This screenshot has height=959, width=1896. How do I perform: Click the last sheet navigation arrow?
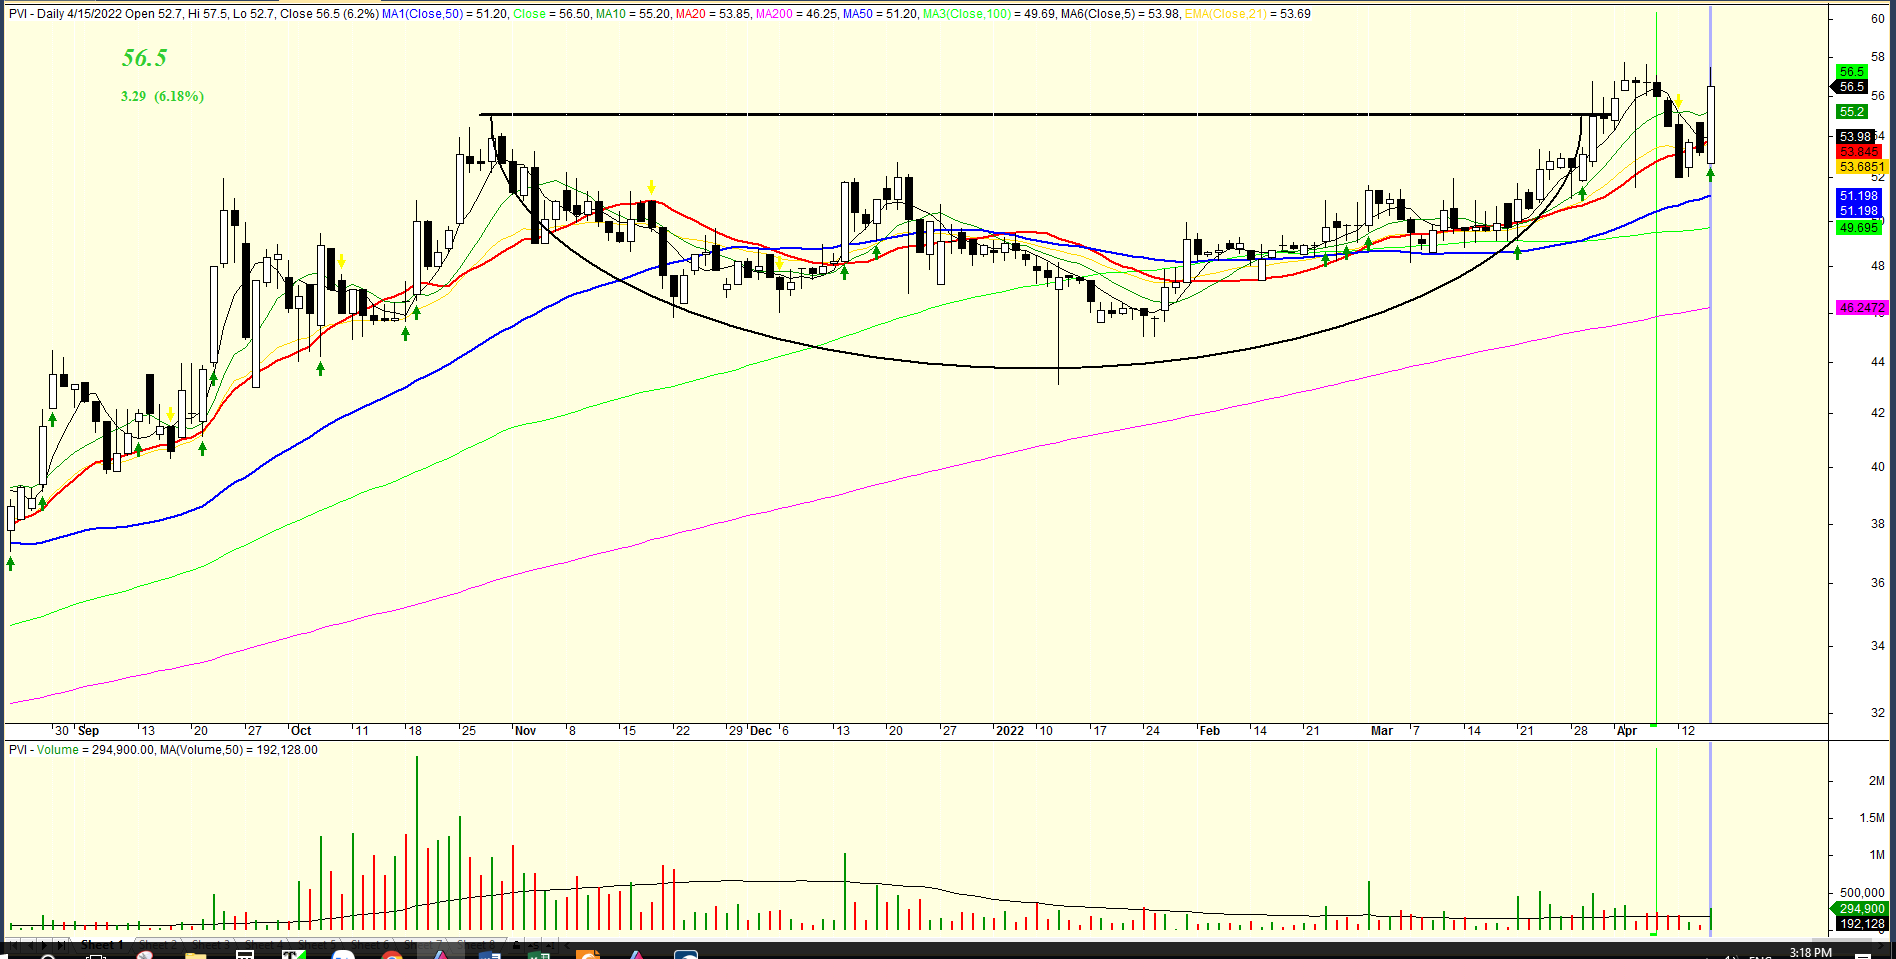[62, 944]
